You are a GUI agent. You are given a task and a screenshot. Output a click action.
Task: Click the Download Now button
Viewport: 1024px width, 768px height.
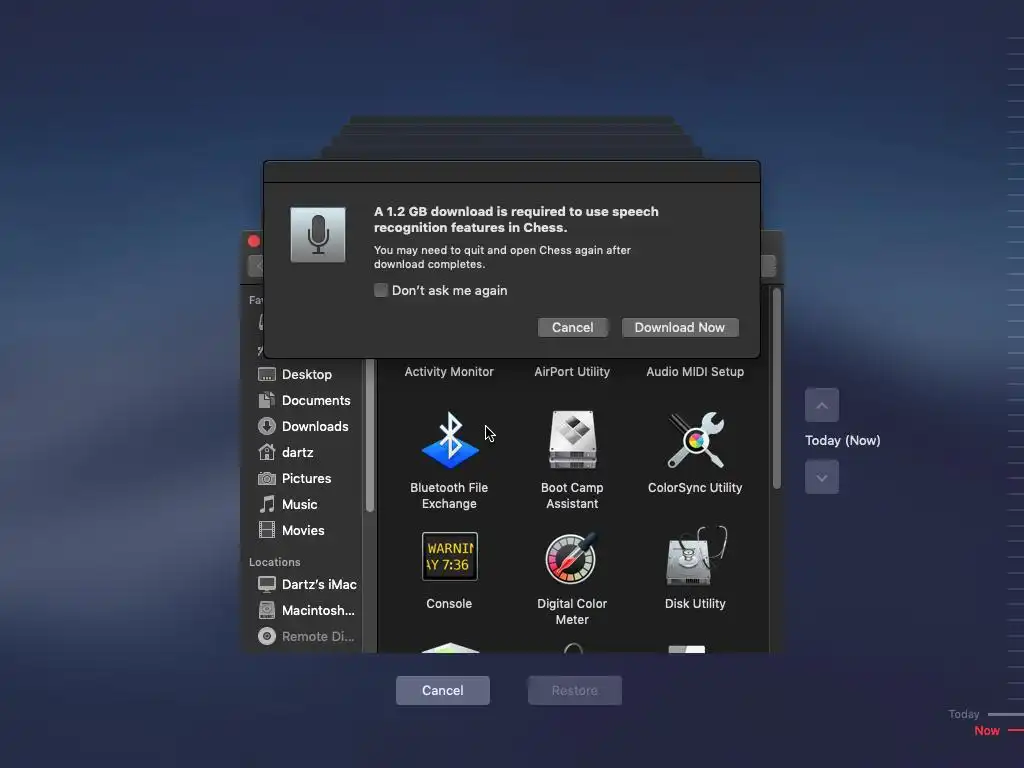pyautogui.click(x=680, y=327)
